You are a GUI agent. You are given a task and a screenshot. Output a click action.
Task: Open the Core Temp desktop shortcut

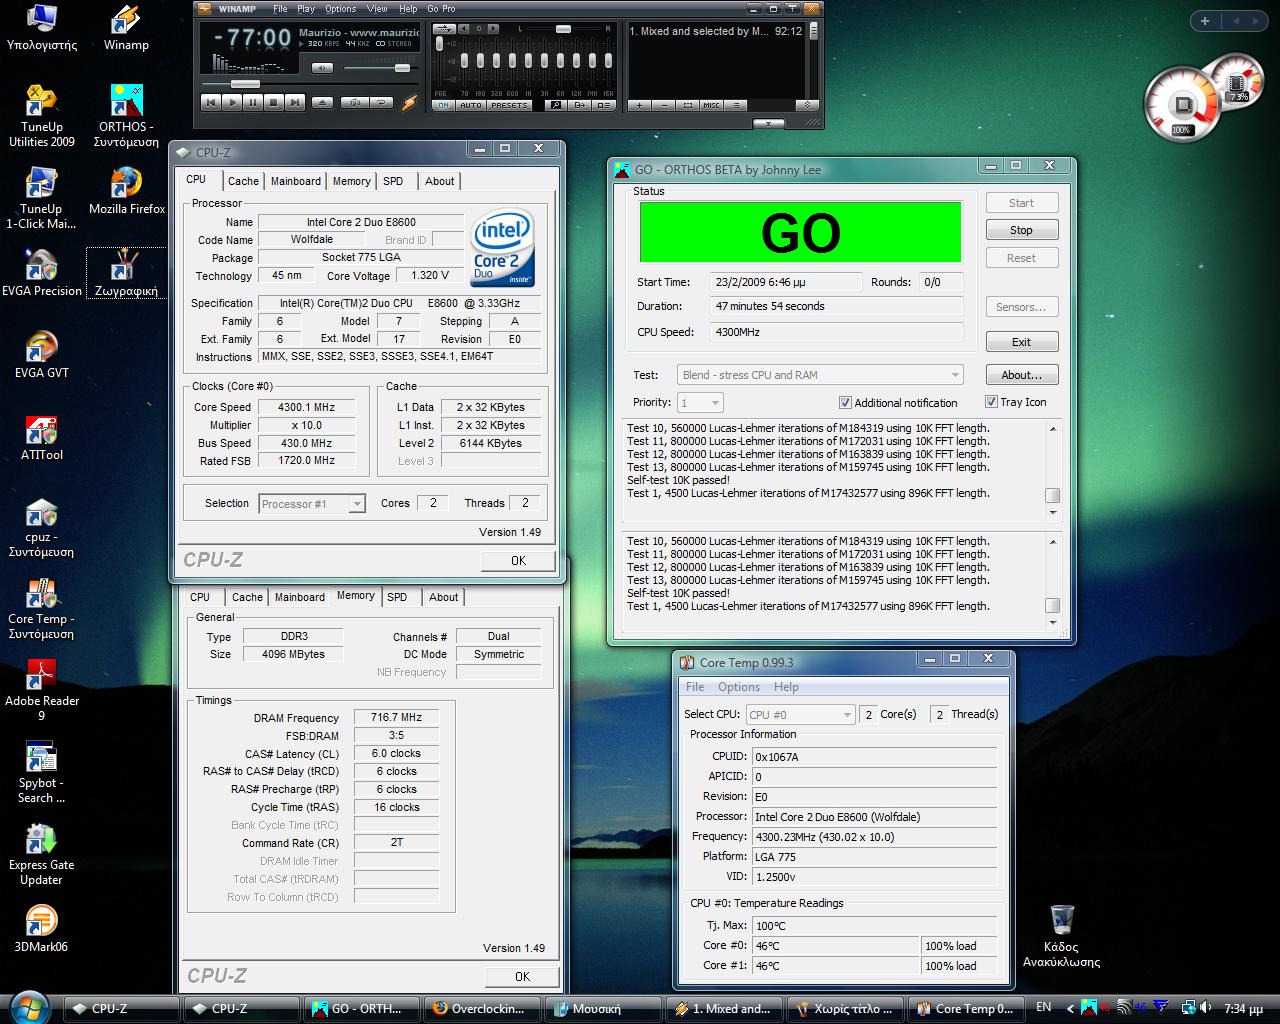pos(42,609)
